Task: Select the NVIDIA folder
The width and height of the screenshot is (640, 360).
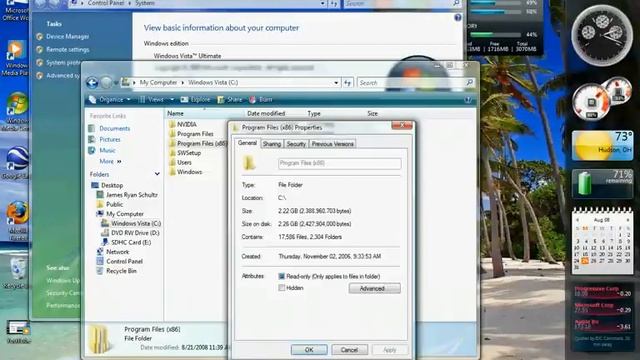Action: click(183, 124)
